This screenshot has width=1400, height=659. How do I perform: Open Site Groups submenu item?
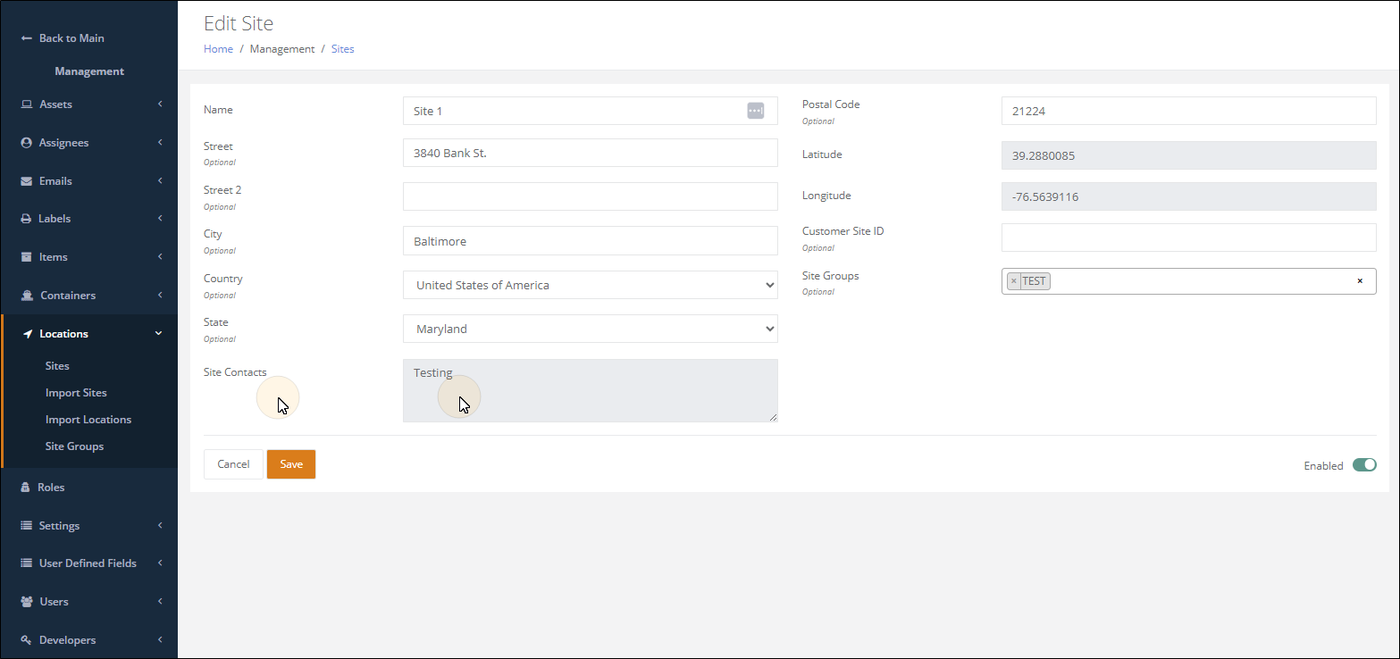(74, 446)
